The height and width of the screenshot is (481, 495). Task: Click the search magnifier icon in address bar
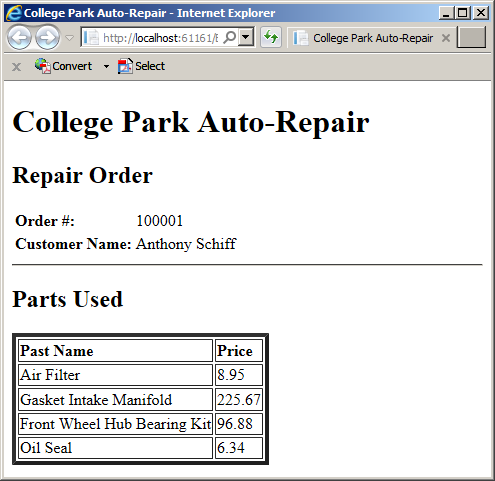point(229,37)
